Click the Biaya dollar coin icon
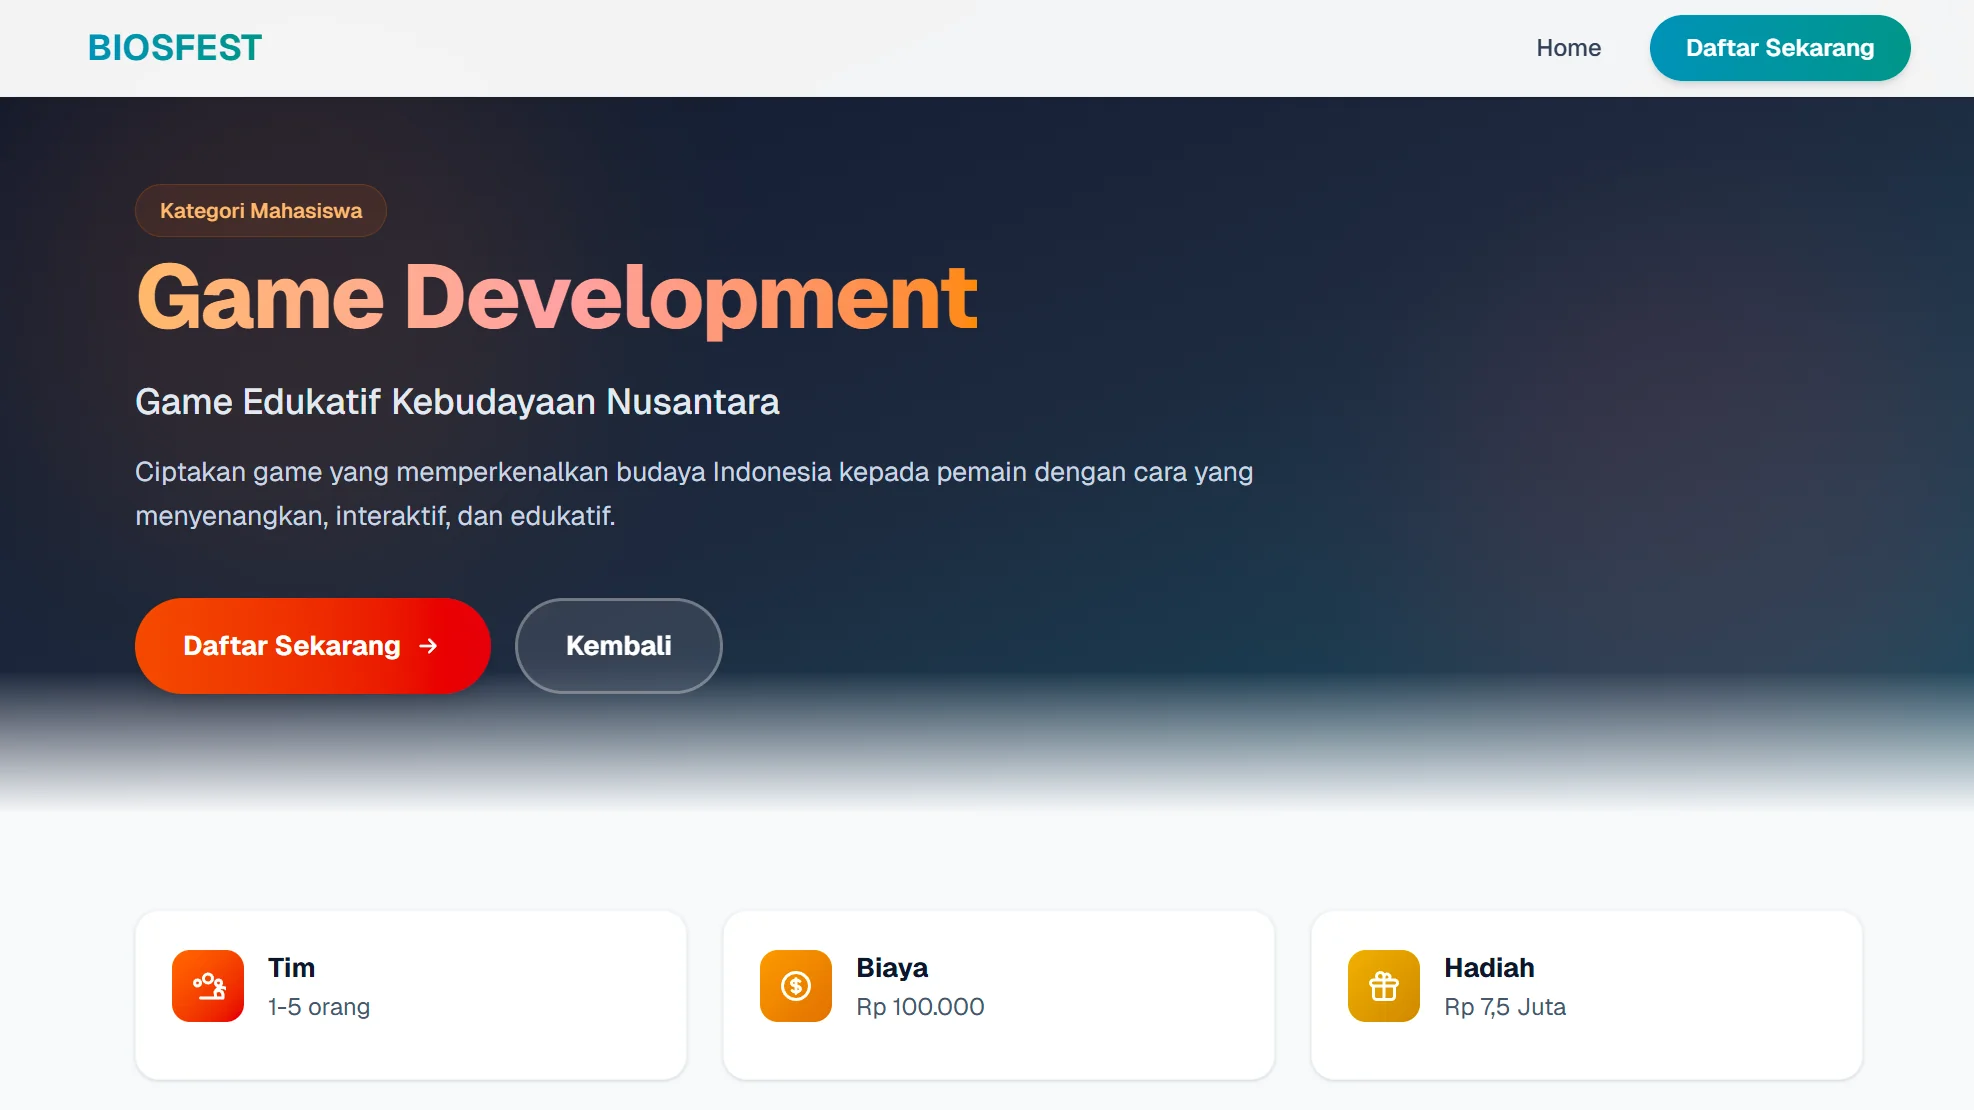The image size is (1974, 1110). tap(796, 986)
